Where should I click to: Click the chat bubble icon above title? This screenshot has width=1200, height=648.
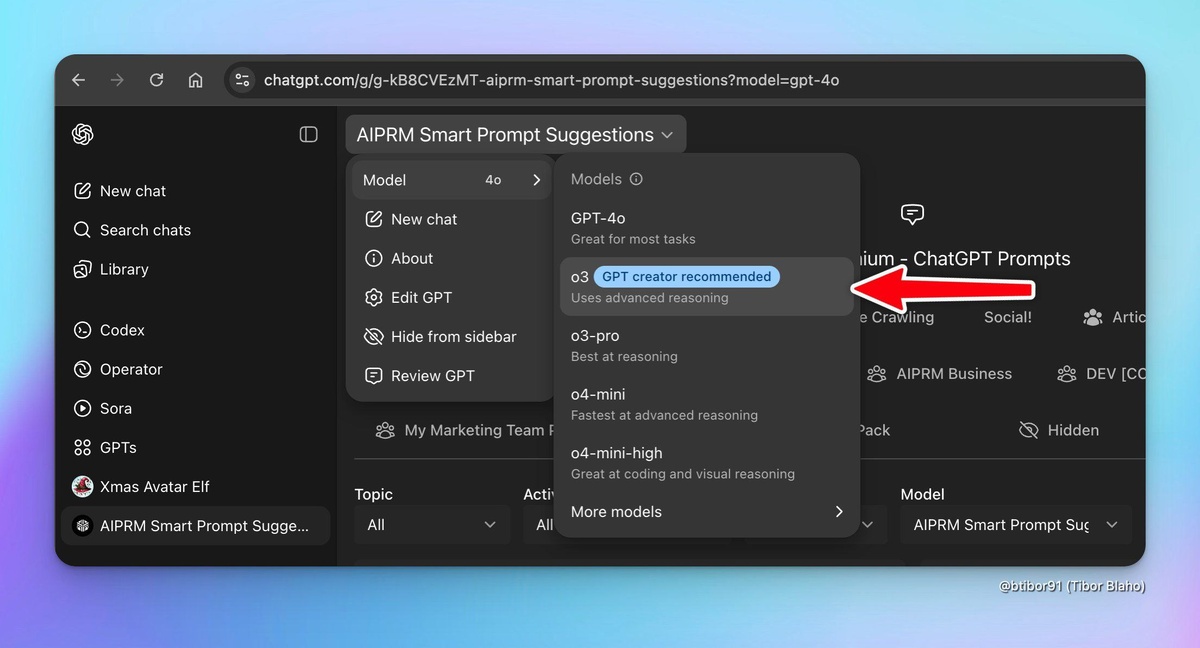click(x=912, y=214)
